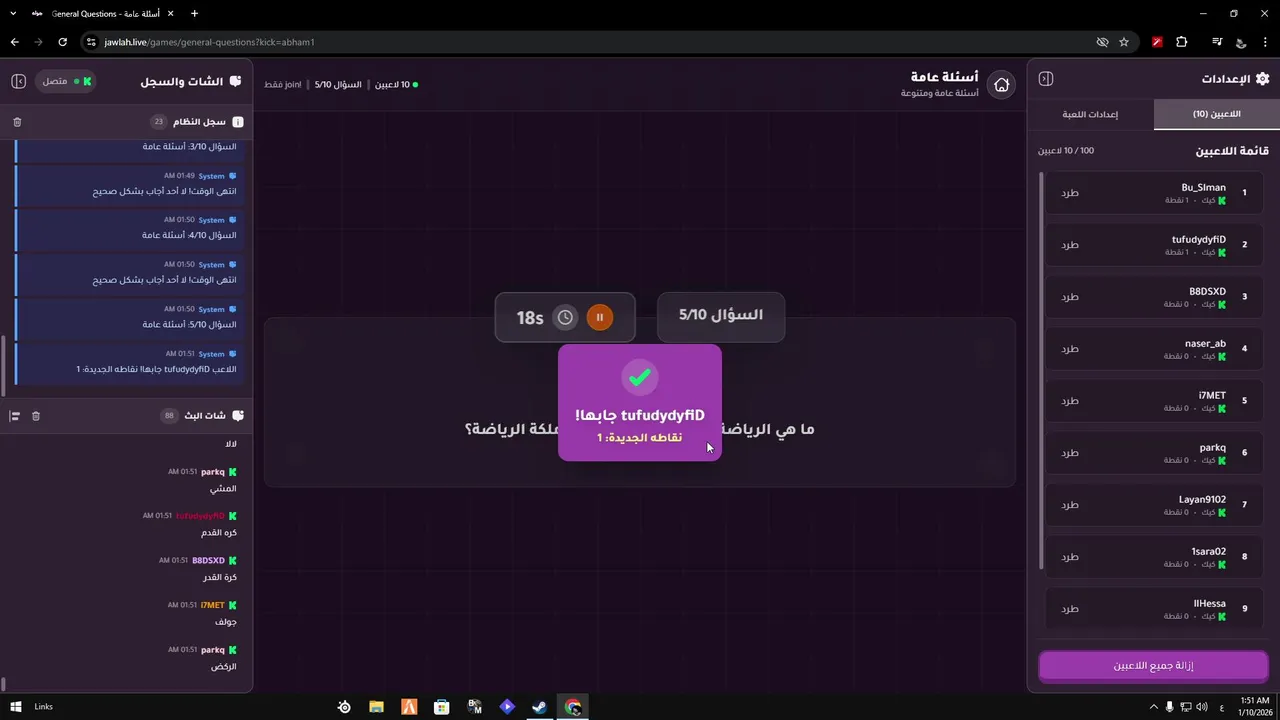Open Chrome's three-dot menu

1265,42
